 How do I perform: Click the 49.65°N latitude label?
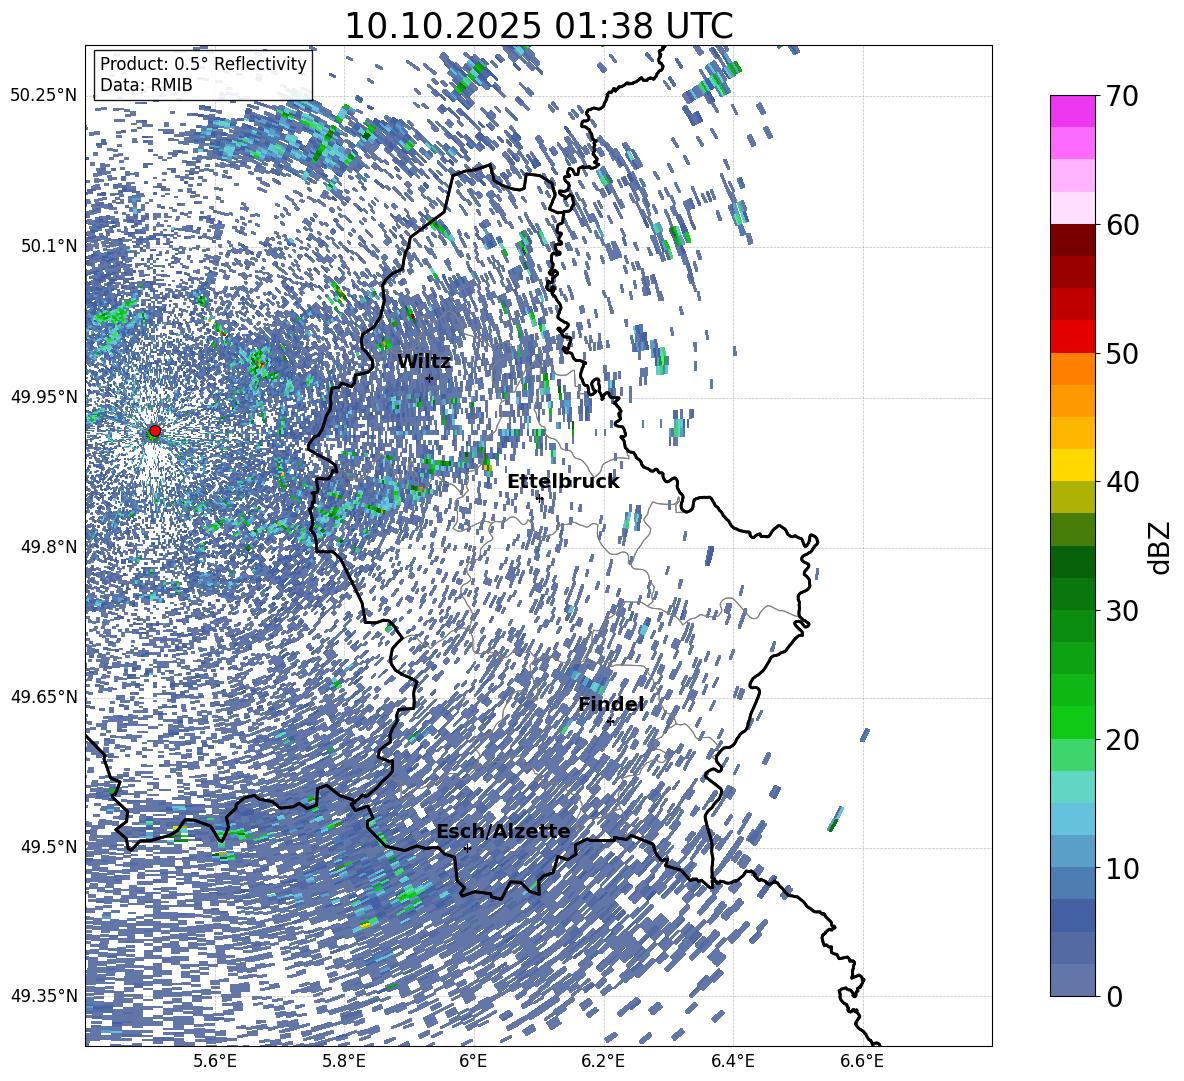click(x=44, y=696)
